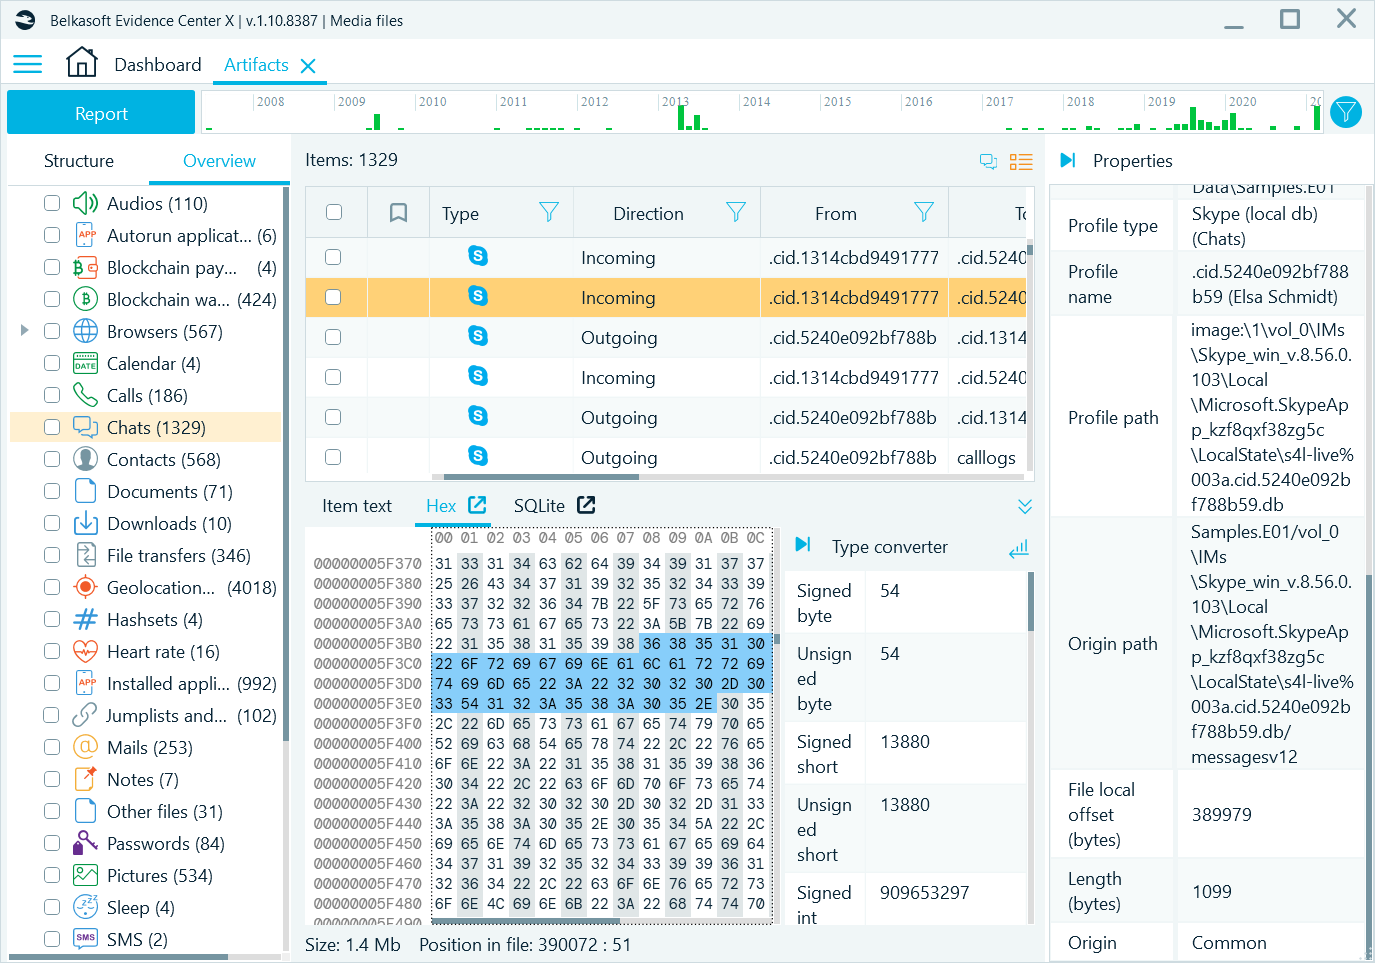Open the chat conversation view icon
Viewport: 1375px width, 963px height.
pyautogui.click(x=988, y=161)
